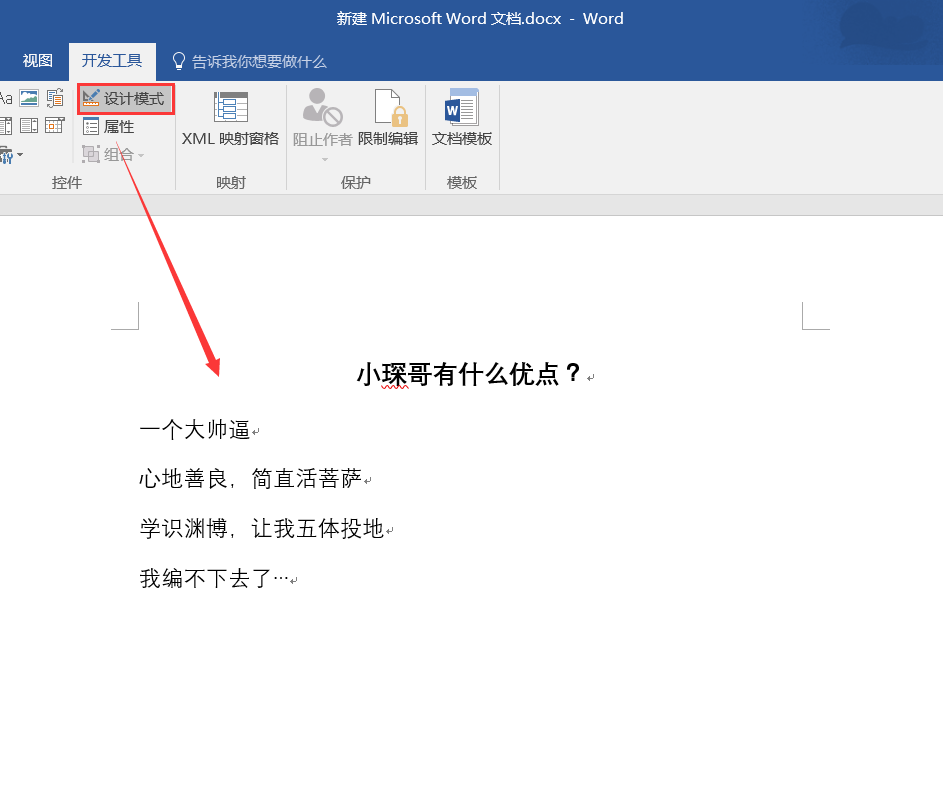The width and height of the screenshot is (943, 800).
Task: Insert a building block gallery control
Action: (55, 97)
